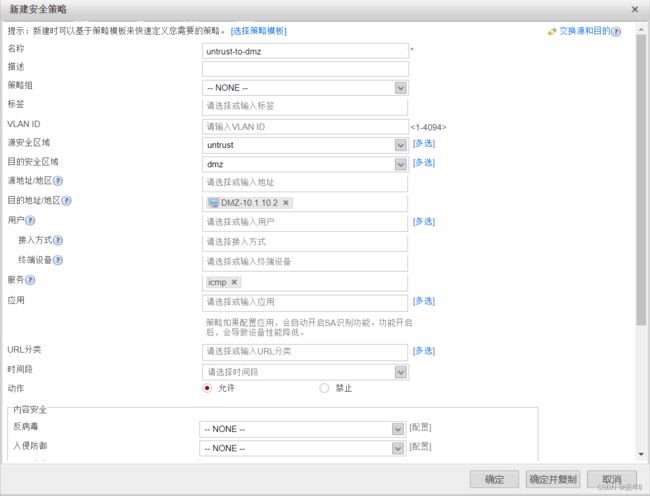The width and height of the screenshot is (650, 496).
Task: Click 选择策略模板 link
Action: click(259, 31)
